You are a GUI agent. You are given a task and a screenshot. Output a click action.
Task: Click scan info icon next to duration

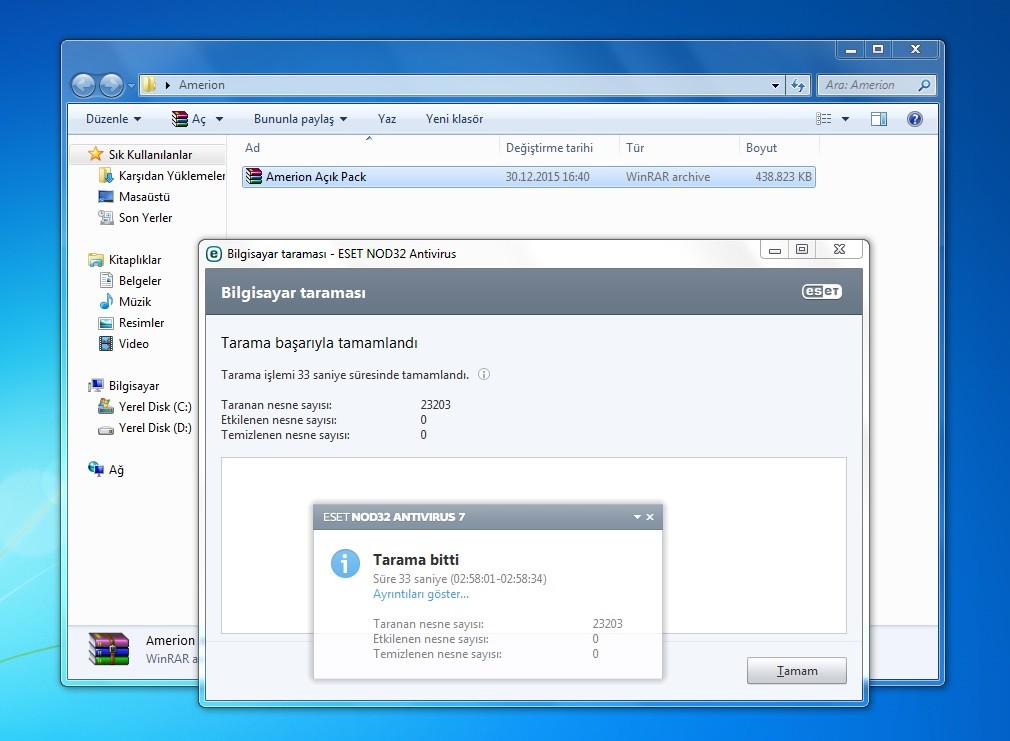click(x=484, y=374)
